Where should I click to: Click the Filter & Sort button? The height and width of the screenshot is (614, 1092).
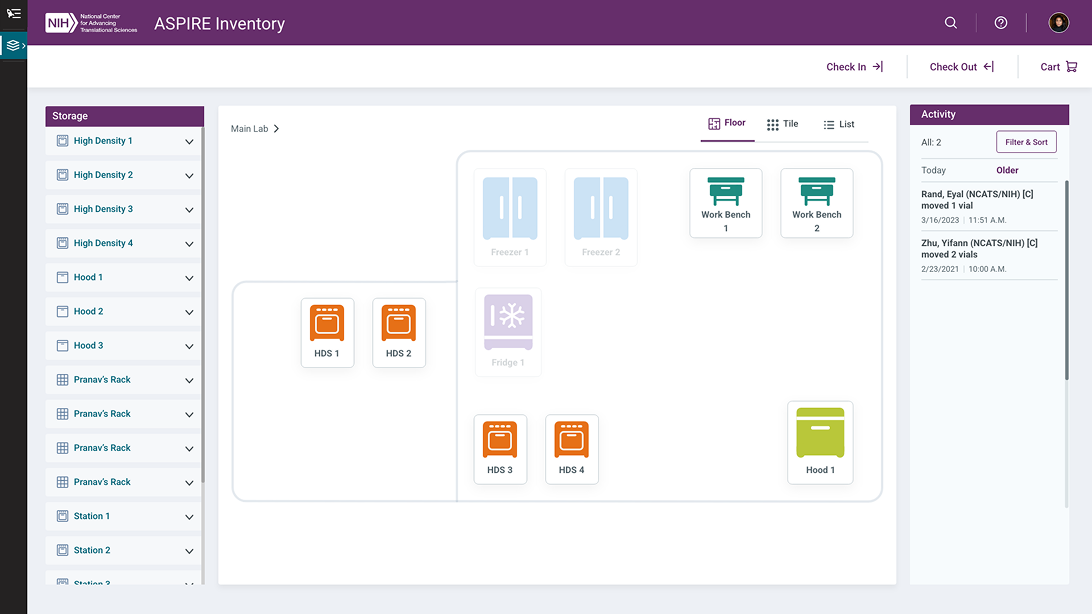click(x=1026, y=142)
